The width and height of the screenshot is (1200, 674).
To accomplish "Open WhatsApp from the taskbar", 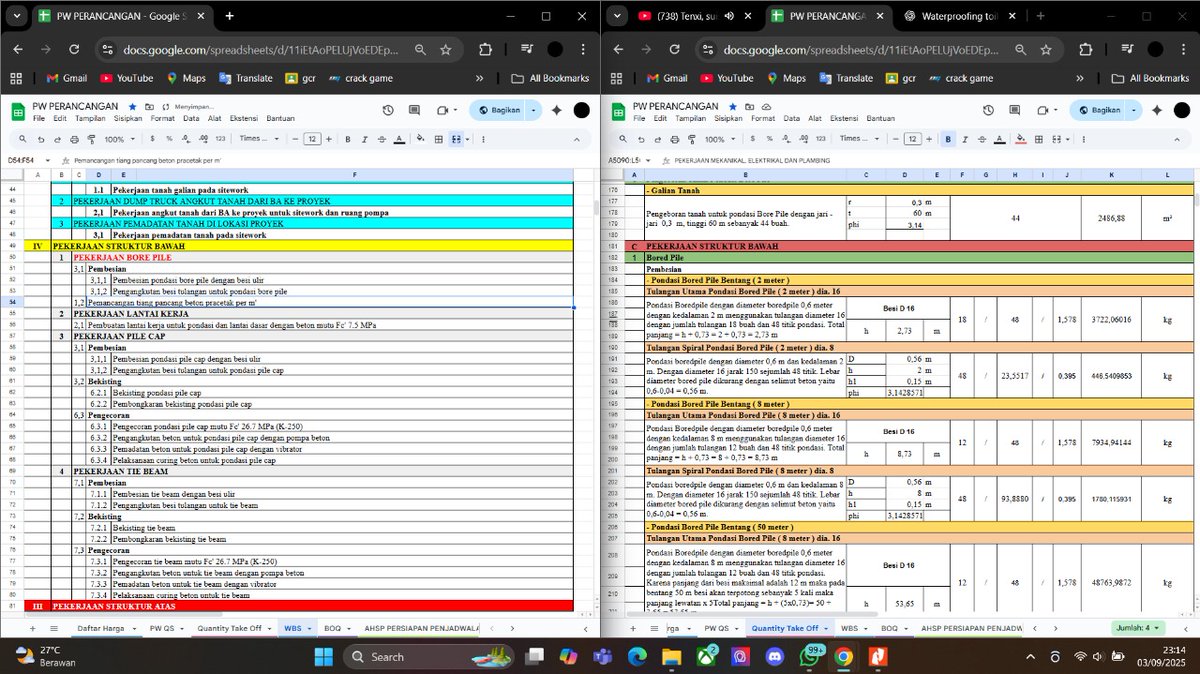I will [x=808, y=656].
